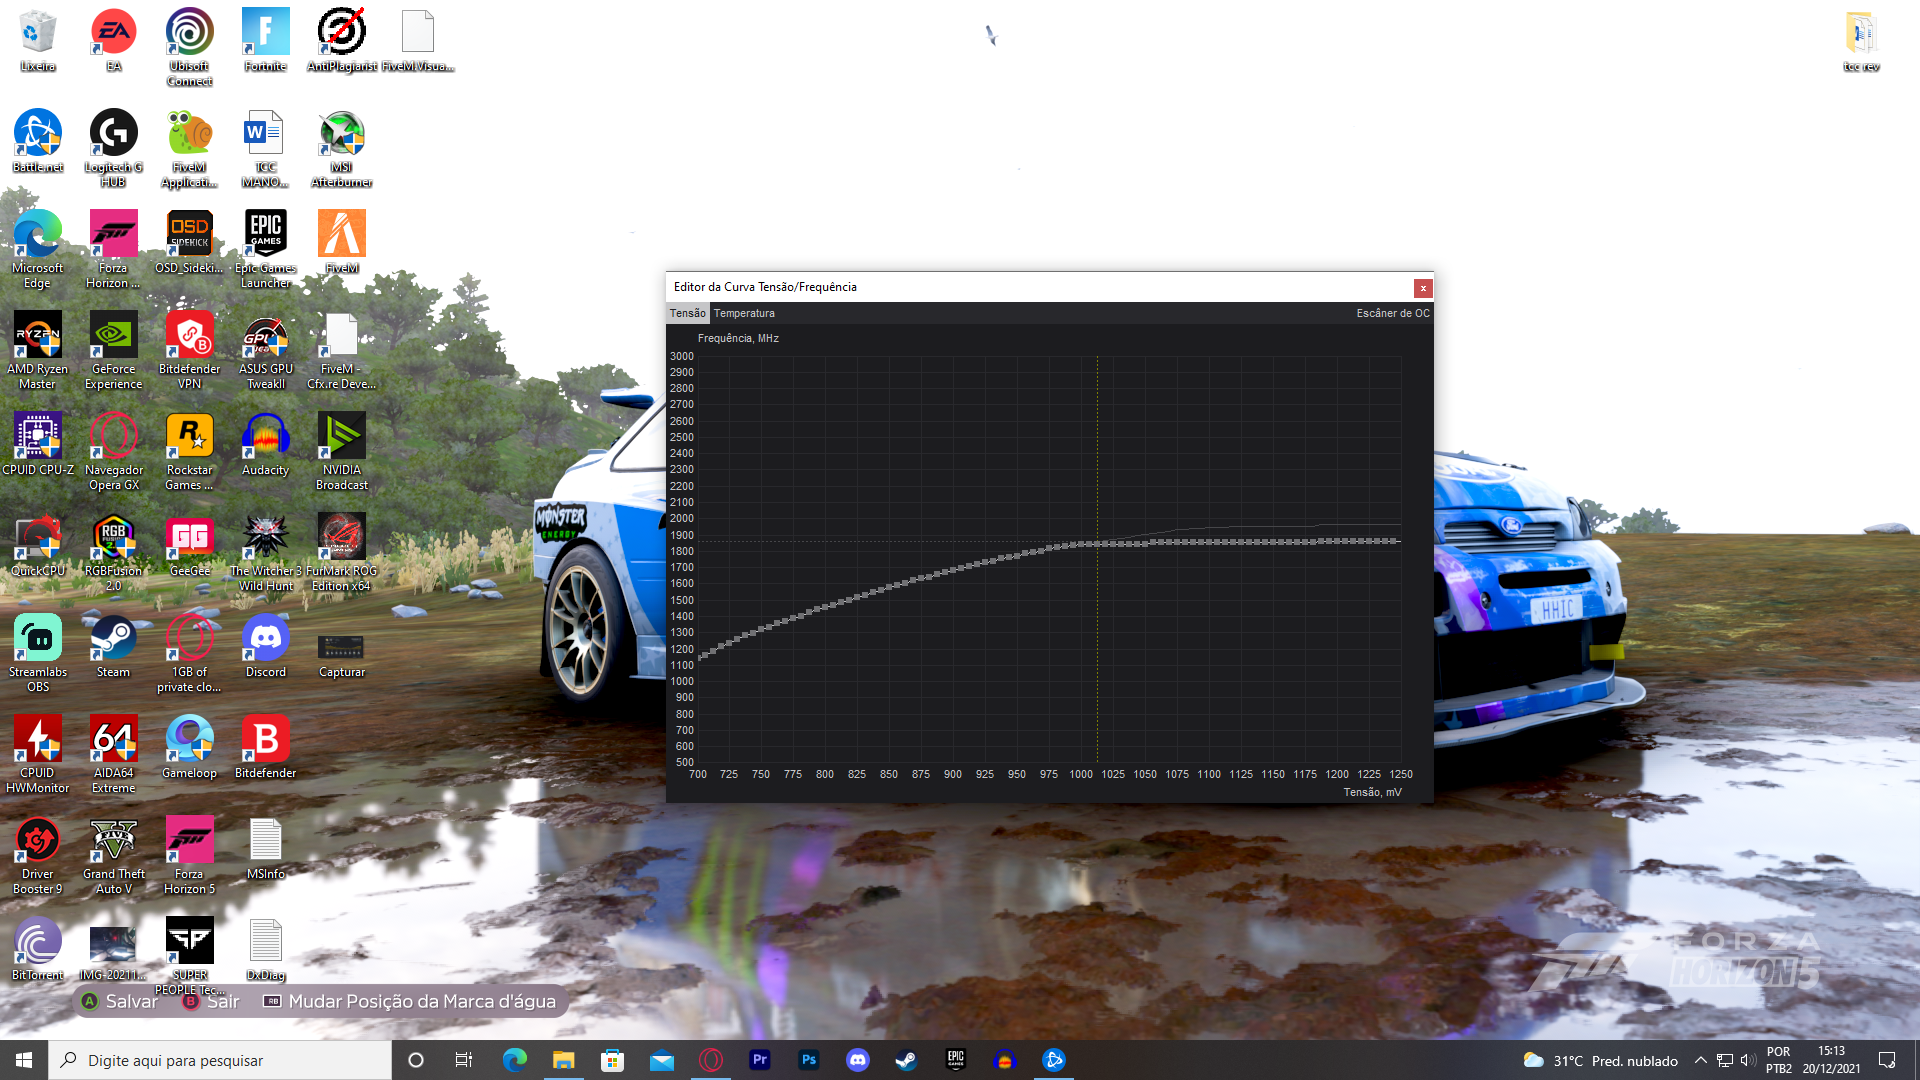Expand the hidden system tray icons
The height and width of the screenshot is (1080, 1920).
pyautogui.click(x=1700, y=1060)
